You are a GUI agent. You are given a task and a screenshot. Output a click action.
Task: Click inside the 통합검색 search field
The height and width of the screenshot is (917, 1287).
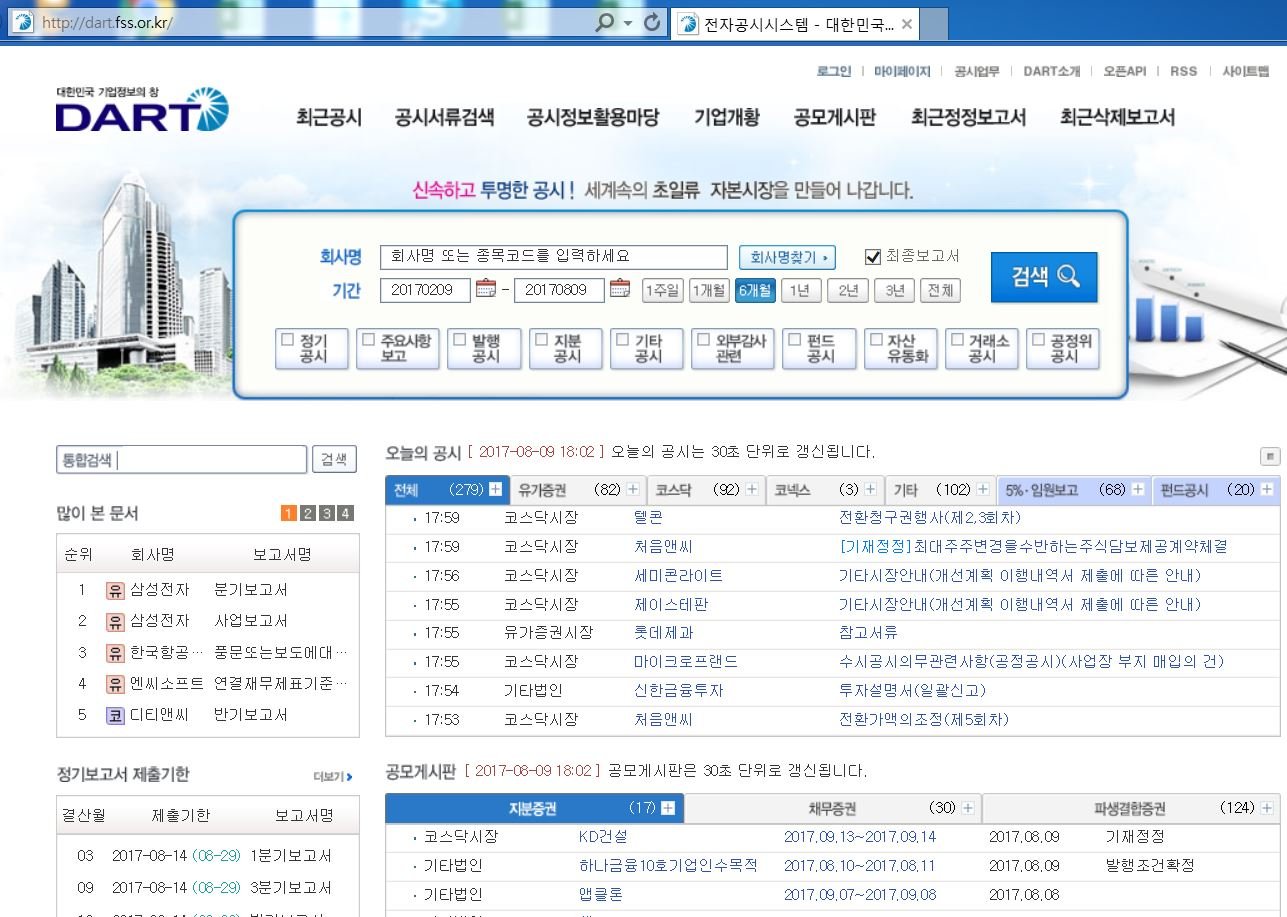pyautogui.click(x=180, y=459)
